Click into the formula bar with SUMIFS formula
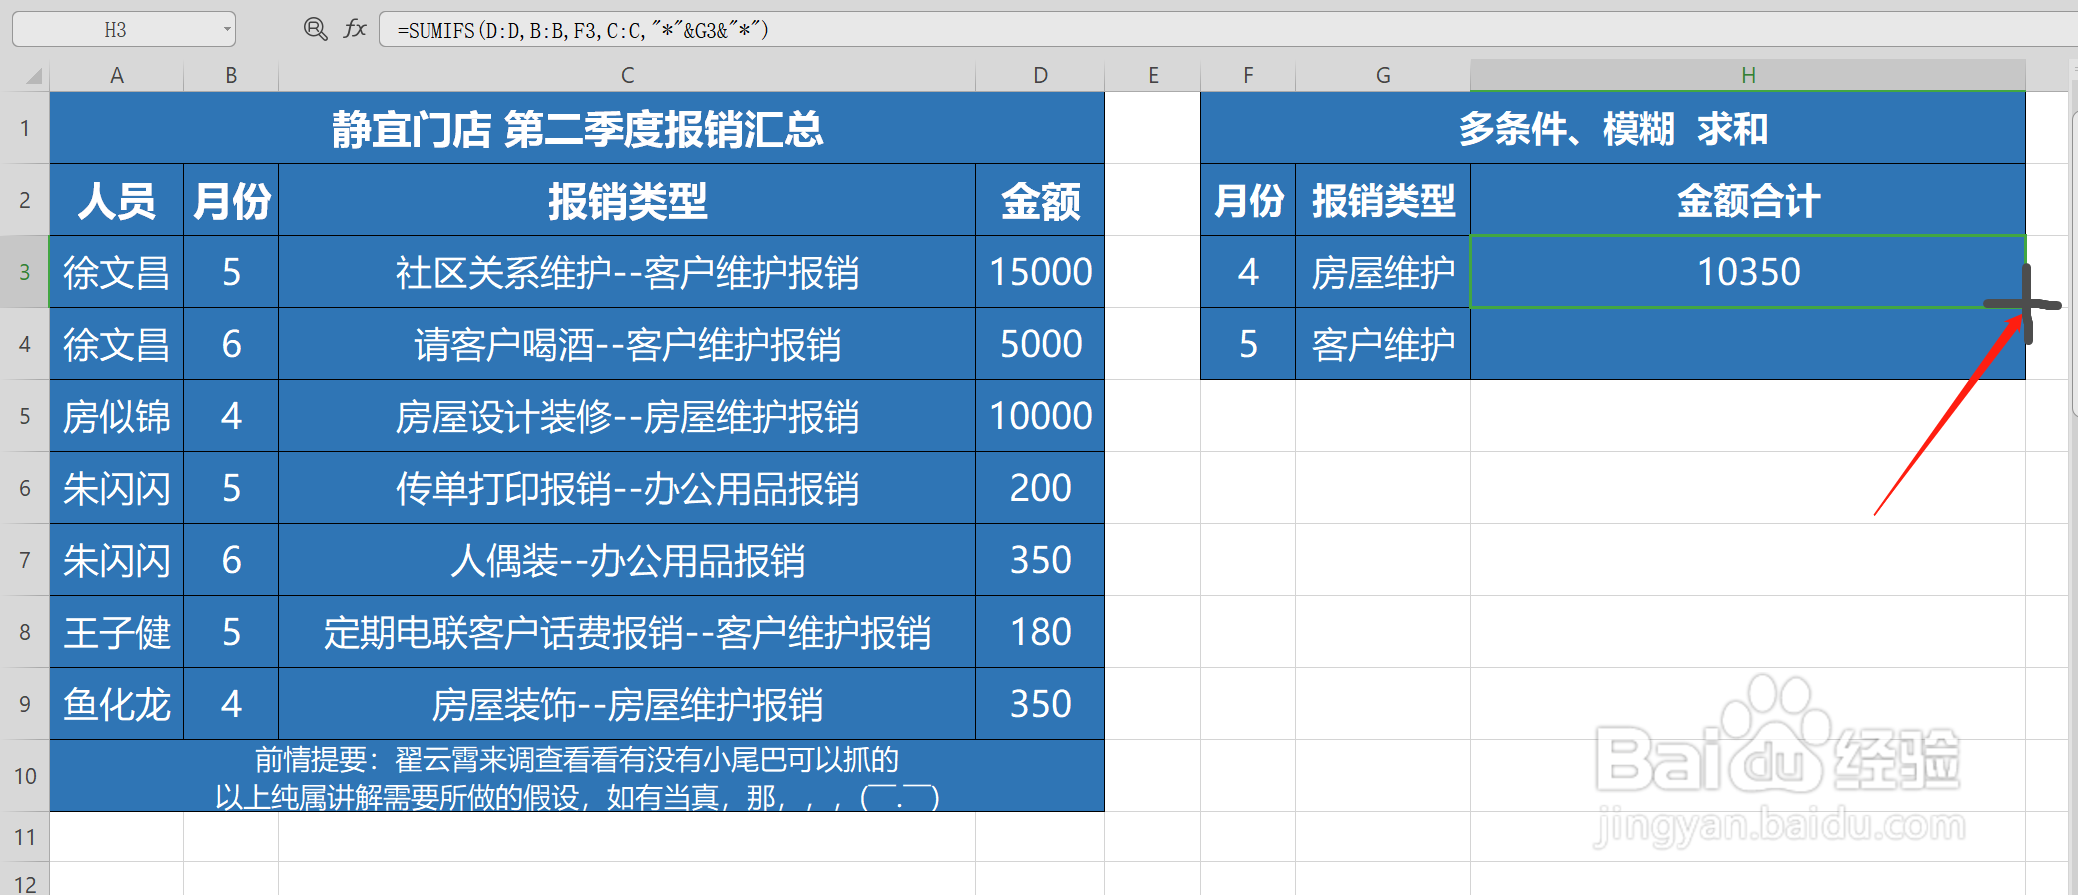 point(1228,30)
